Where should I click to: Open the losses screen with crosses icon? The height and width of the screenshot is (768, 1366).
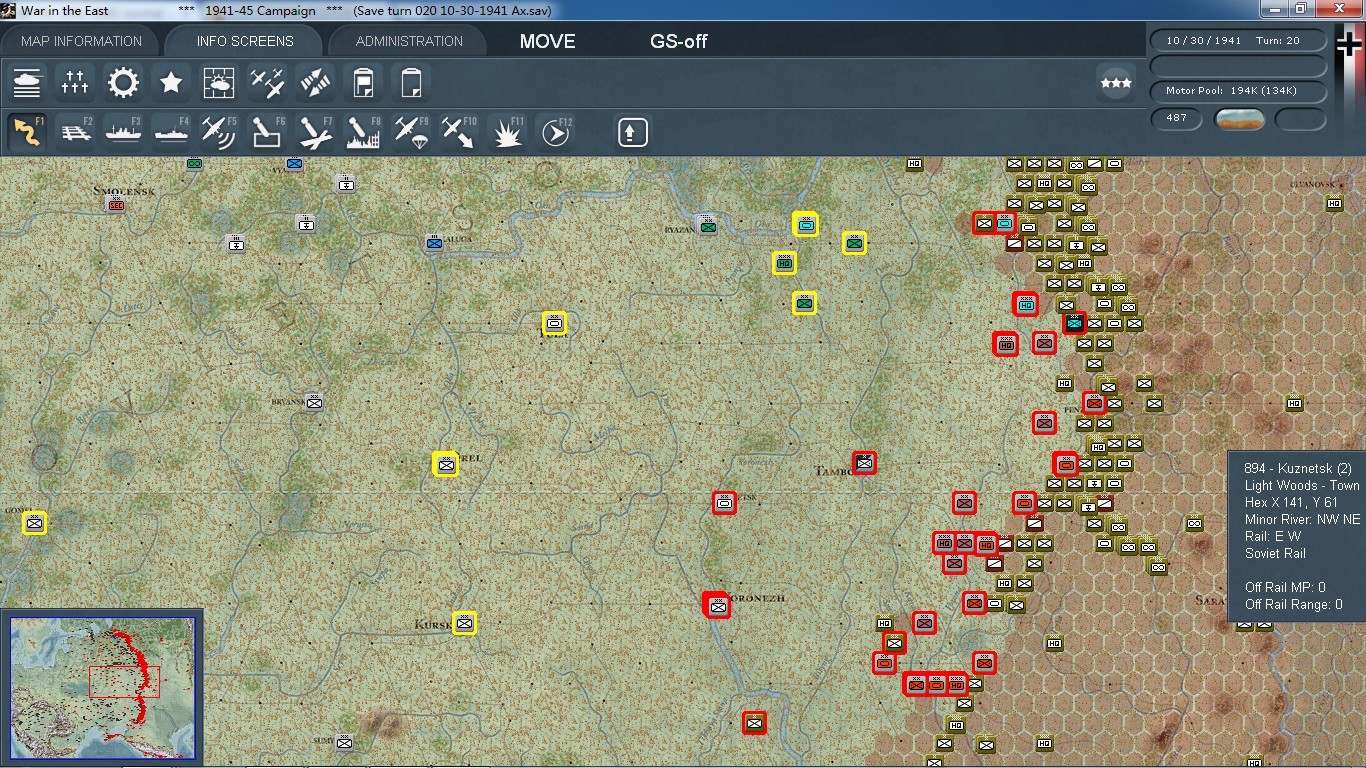[75, 83]
